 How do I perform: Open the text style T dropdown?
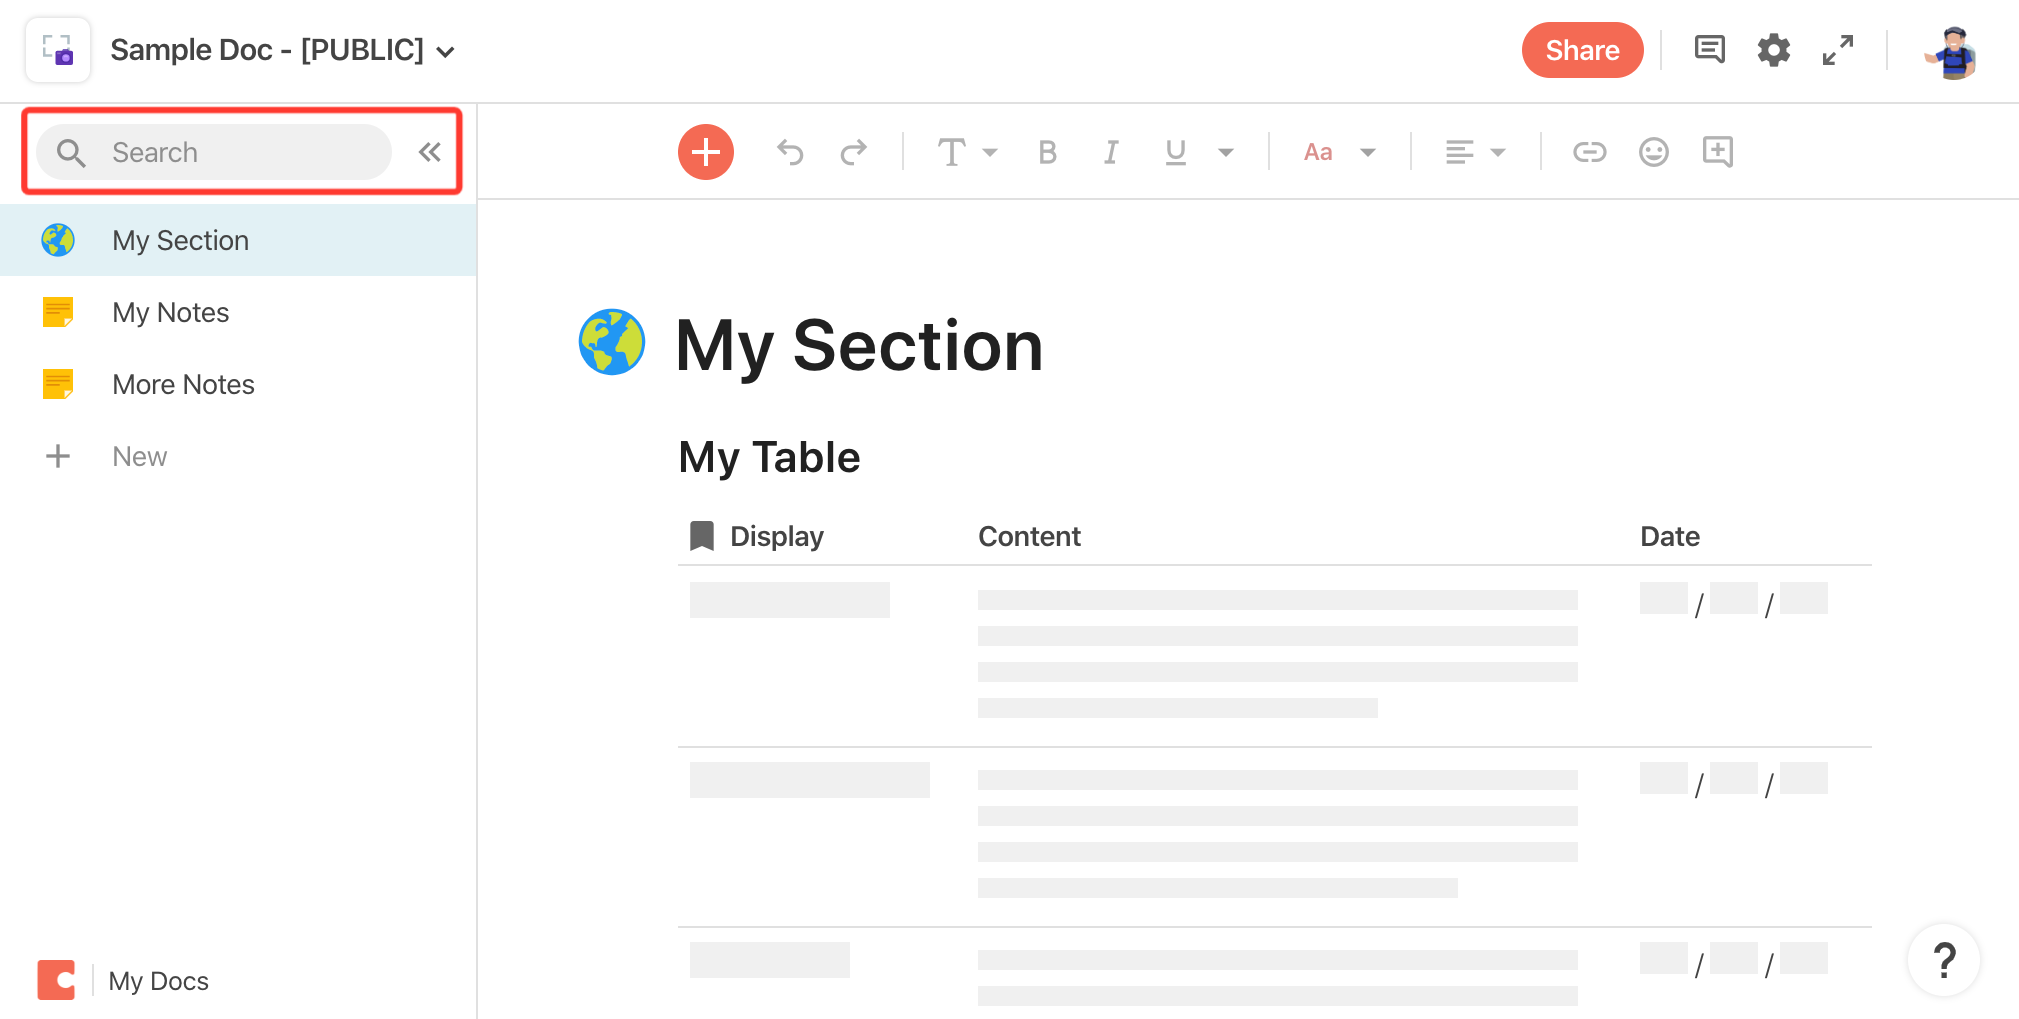tap(967, 152)
